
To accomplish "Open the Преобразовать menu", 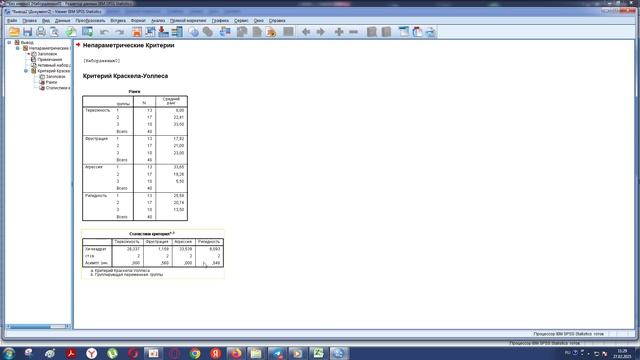I will tap(90, 20).
